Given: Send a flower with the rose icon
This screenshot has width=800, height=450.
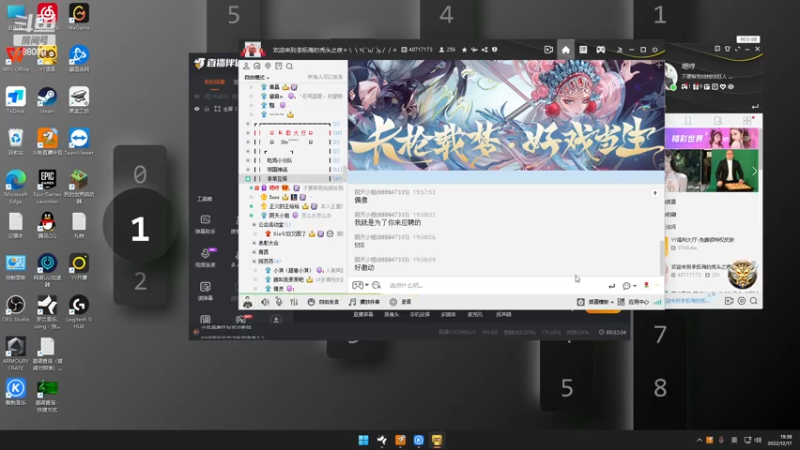Looking at the screenshot, I should click(x=646, y=285).
